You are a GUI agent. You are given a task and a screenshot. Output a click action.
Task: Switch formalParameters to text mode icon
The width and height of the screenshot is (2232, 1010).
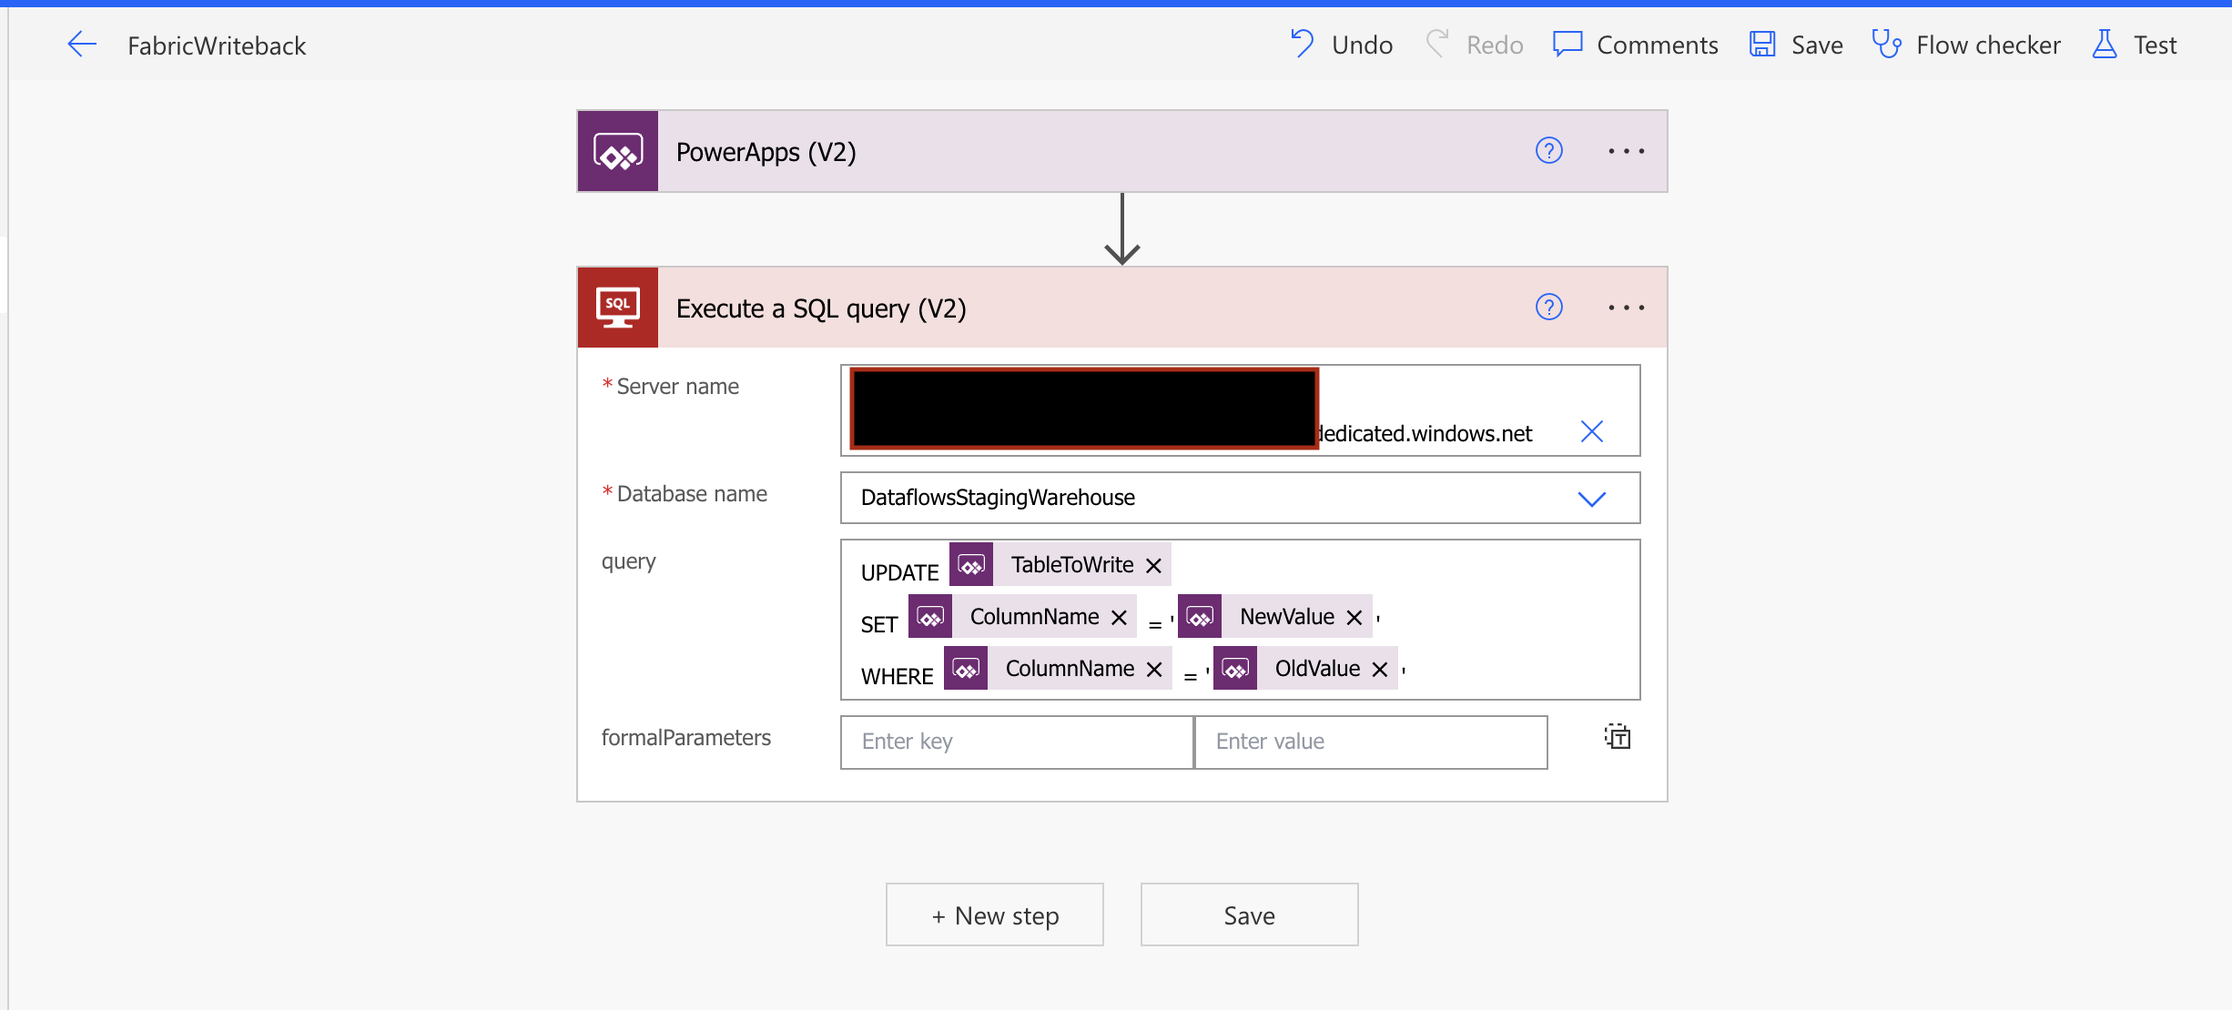1617,738
